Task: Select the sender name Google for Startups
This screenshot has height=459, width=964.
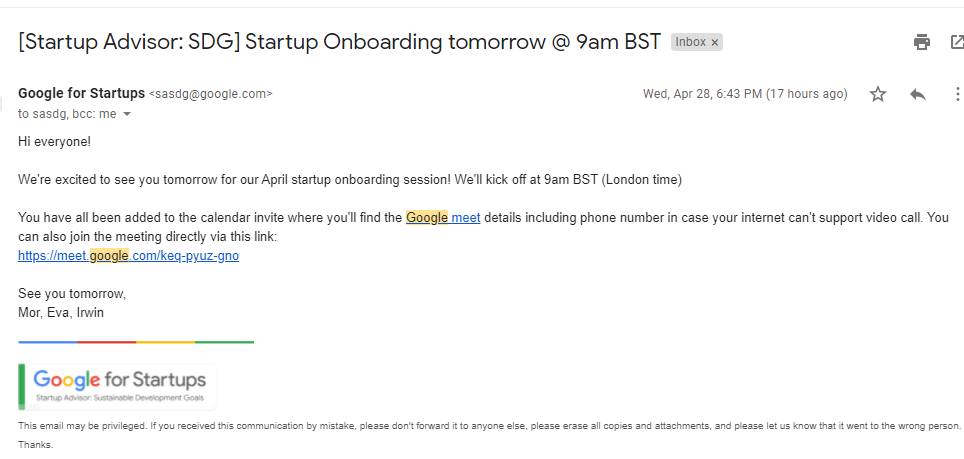Action: point(82,94)
